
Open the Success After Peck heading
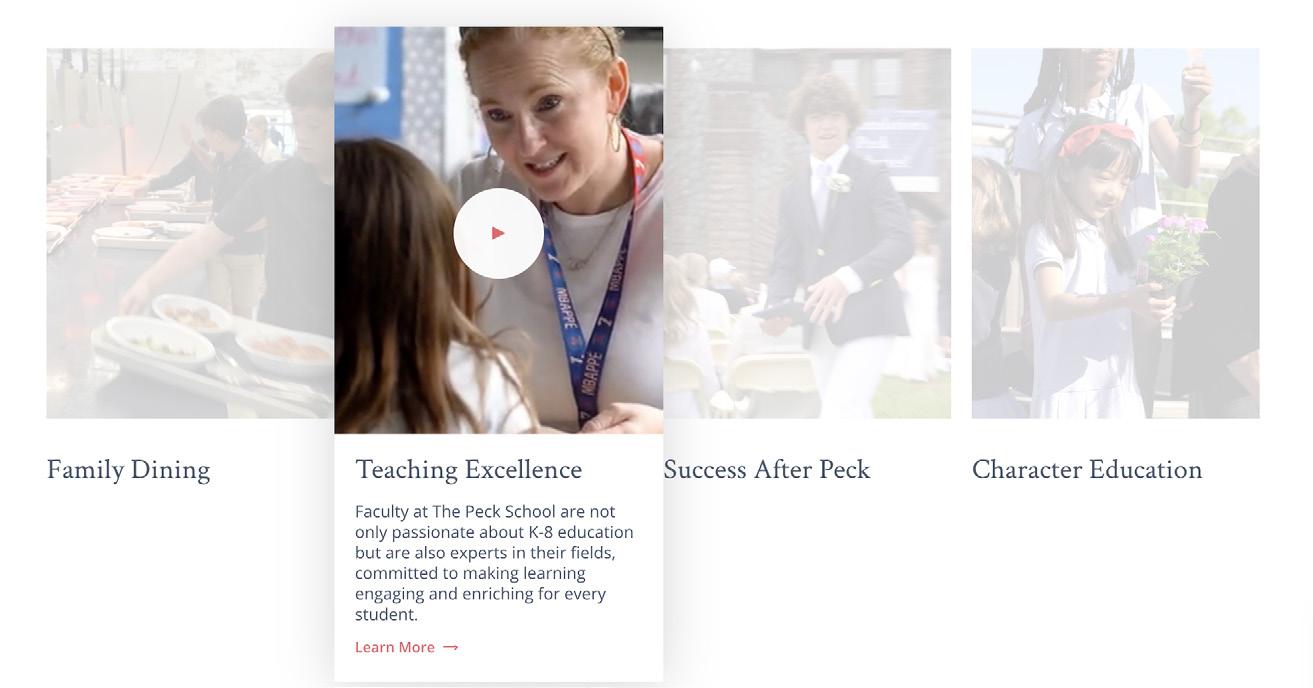pyautogui.click(x=767, y=470)
